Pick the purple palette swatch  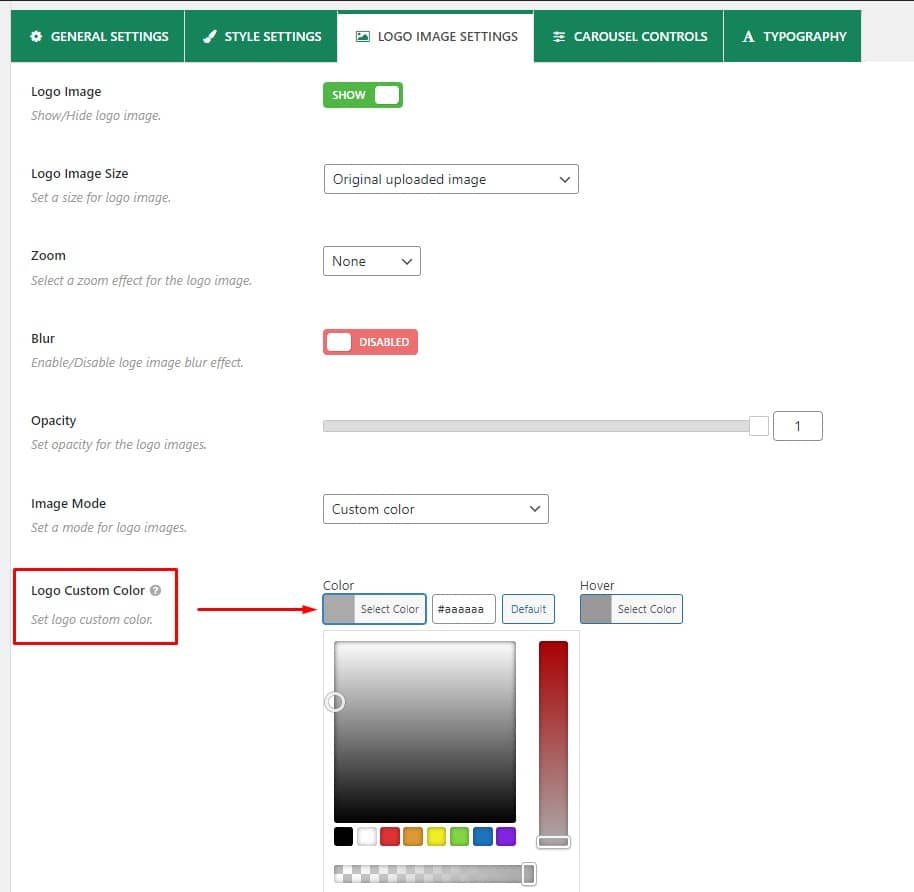pyautogui.click(x=506, y=836)
